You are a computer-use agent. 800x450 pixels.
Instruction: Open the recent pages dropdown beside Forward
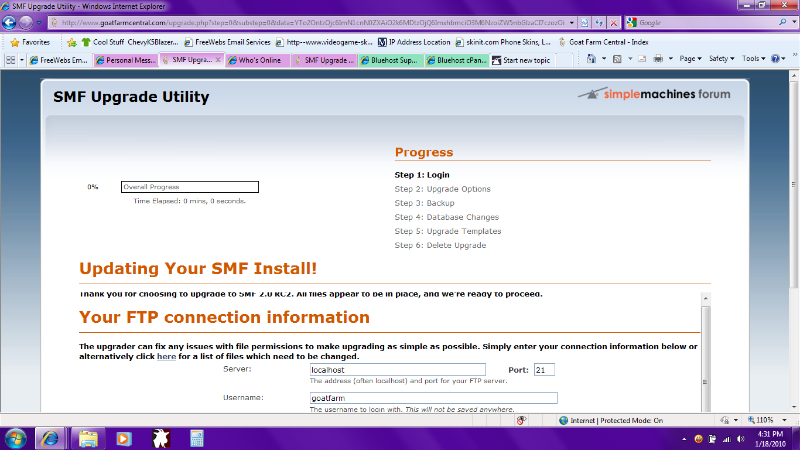click(39, 23)
